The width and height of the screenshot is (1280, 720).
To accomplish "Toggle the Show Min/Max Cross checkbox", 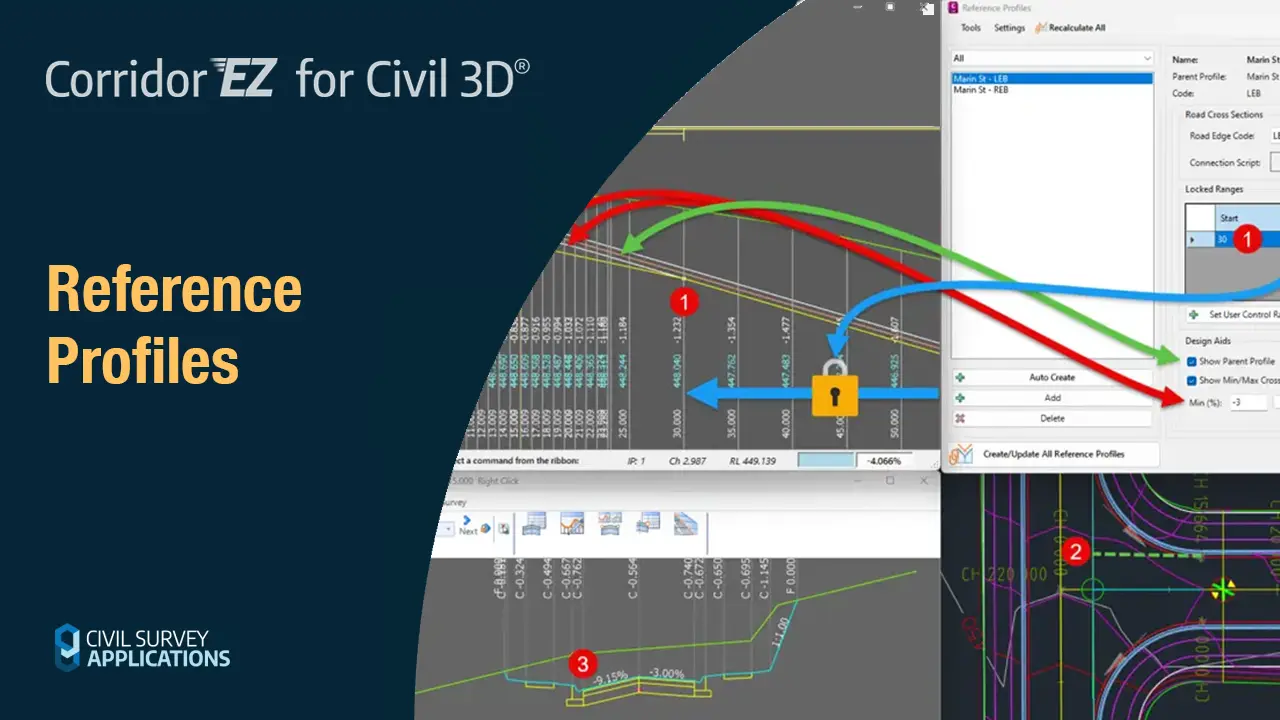I will (1191, 381).
